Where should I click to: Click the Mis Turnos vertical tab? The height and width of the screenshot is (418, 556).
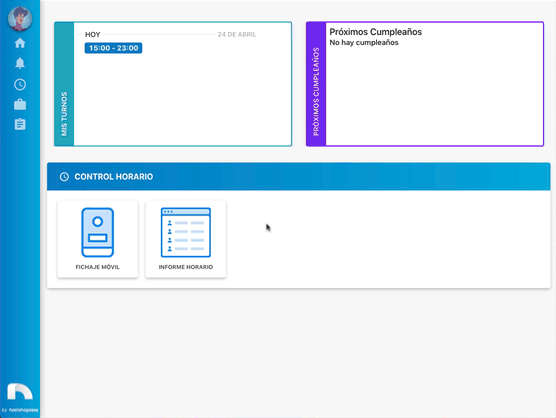coord(64,84)
